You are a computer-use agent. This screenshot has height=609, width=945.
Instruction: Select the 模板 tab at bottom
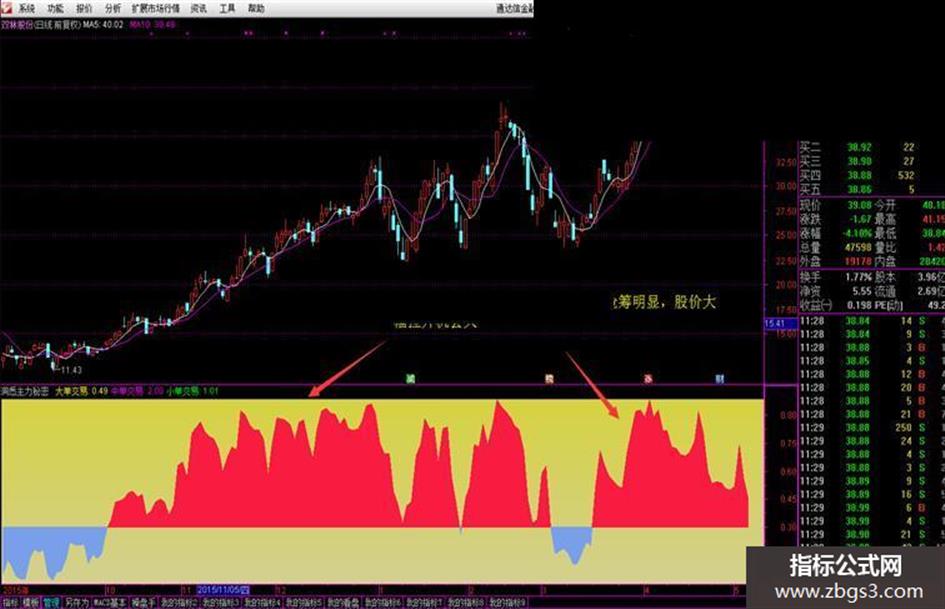tap(31, 602)
